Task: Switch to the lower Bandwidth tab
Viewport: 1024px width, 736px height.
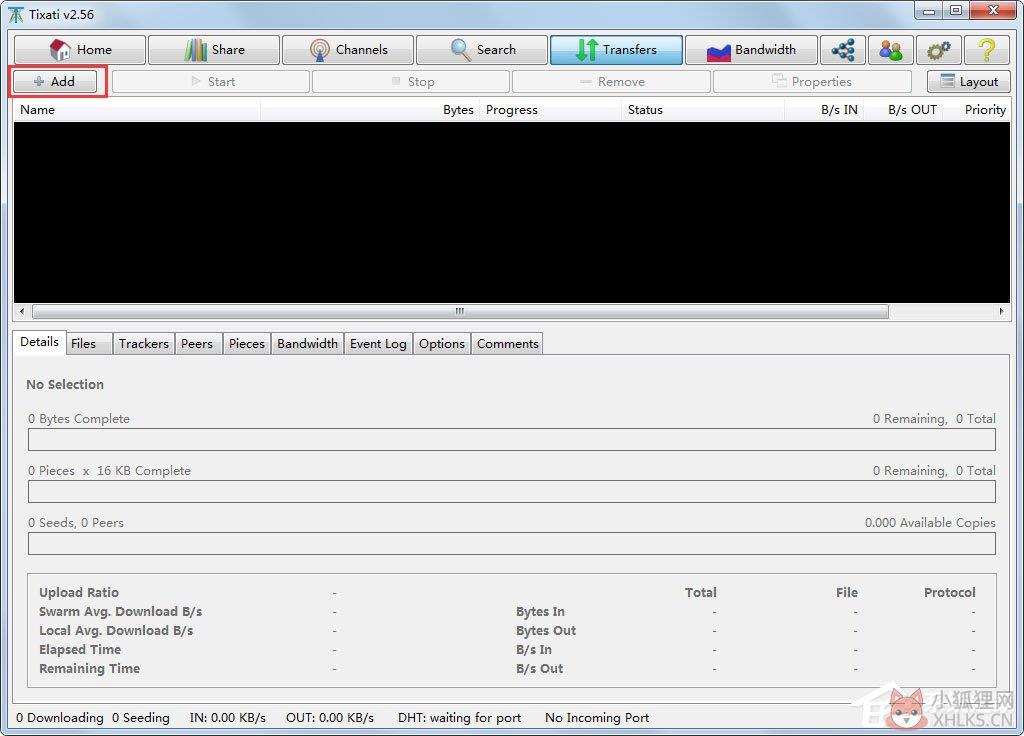Action: click(x=308, y=344)
